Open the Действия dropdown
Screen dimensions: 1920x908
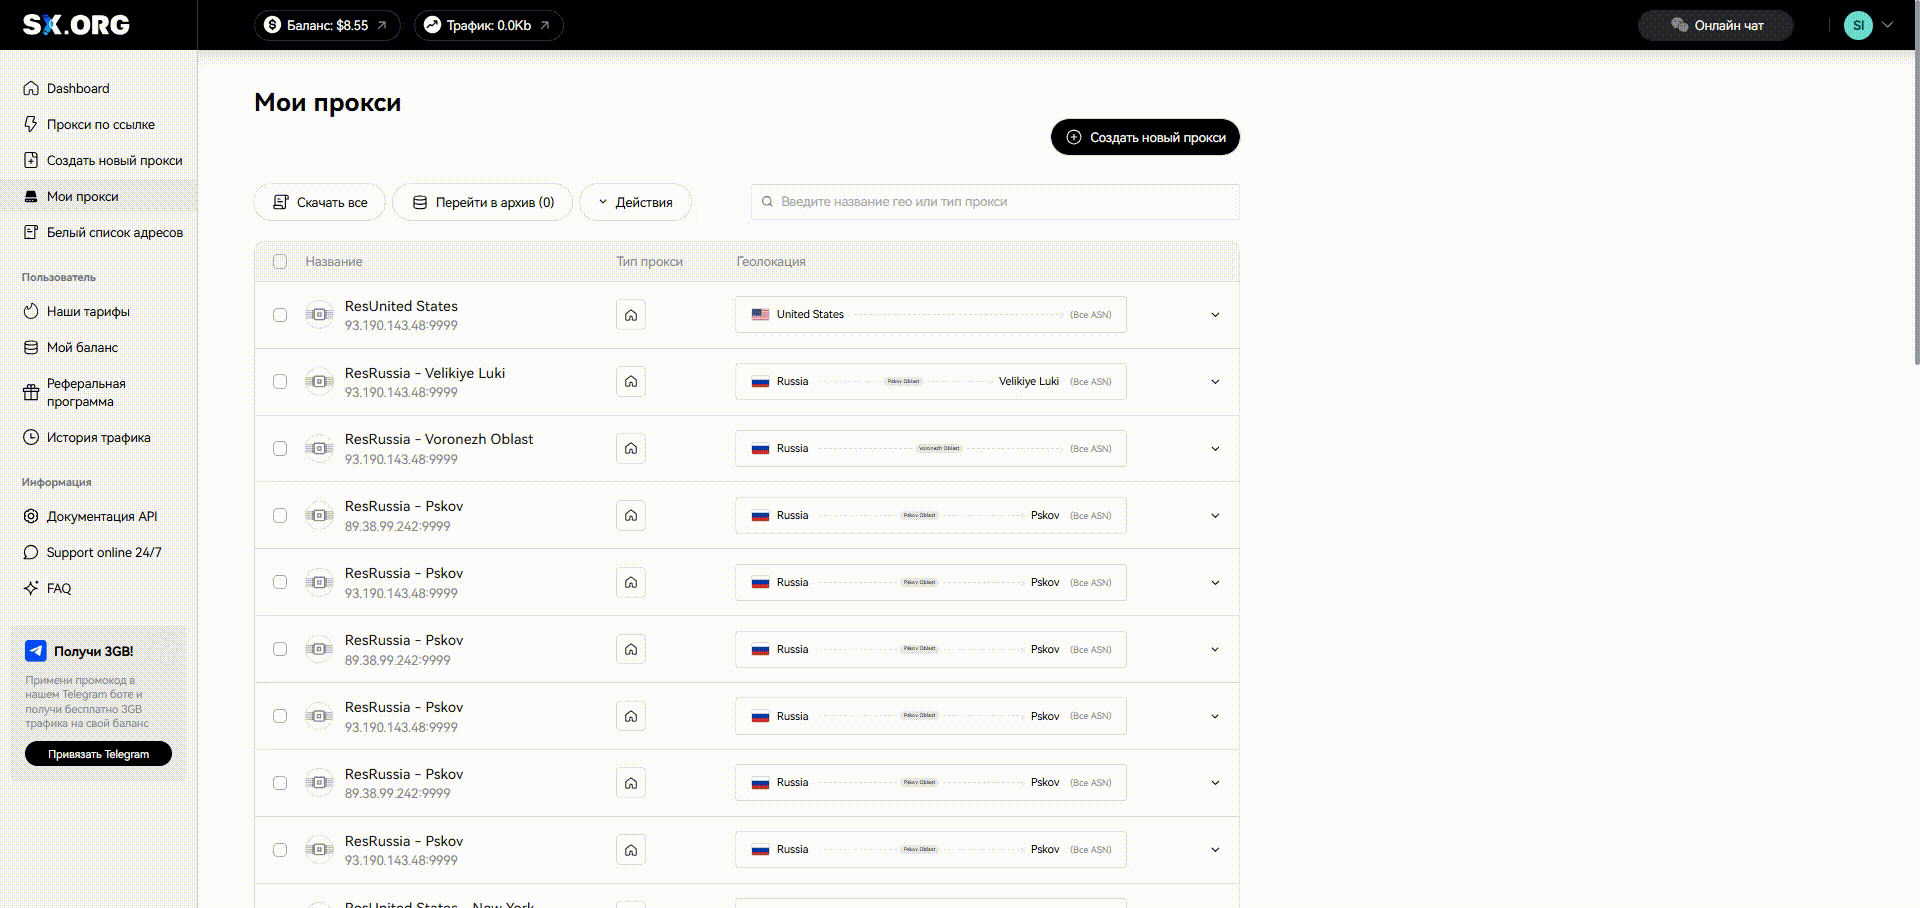pos(635,202)
